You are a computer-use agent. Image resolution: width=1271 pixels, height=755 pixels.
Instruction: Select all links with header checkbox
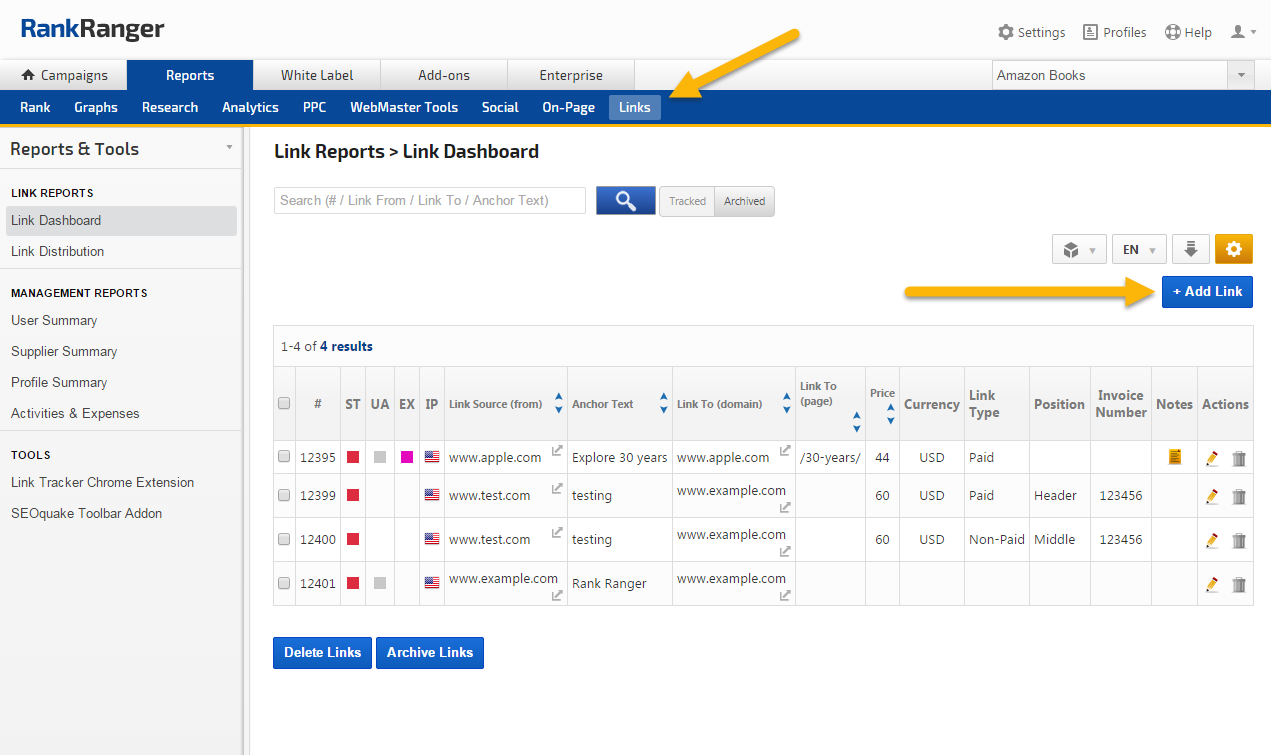[284, 404]
